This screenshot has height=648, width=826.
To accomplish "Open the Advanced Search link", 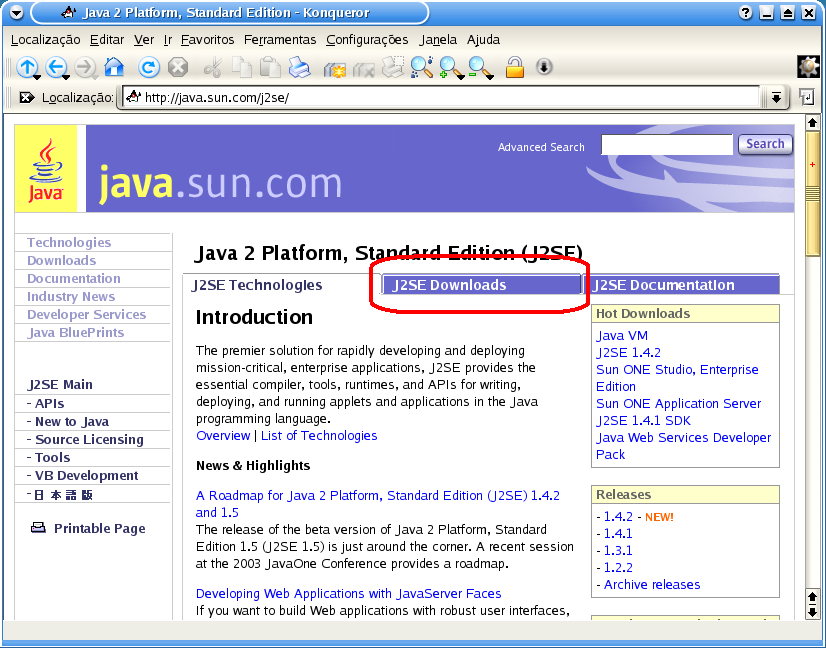I will (x=541, y=147).
